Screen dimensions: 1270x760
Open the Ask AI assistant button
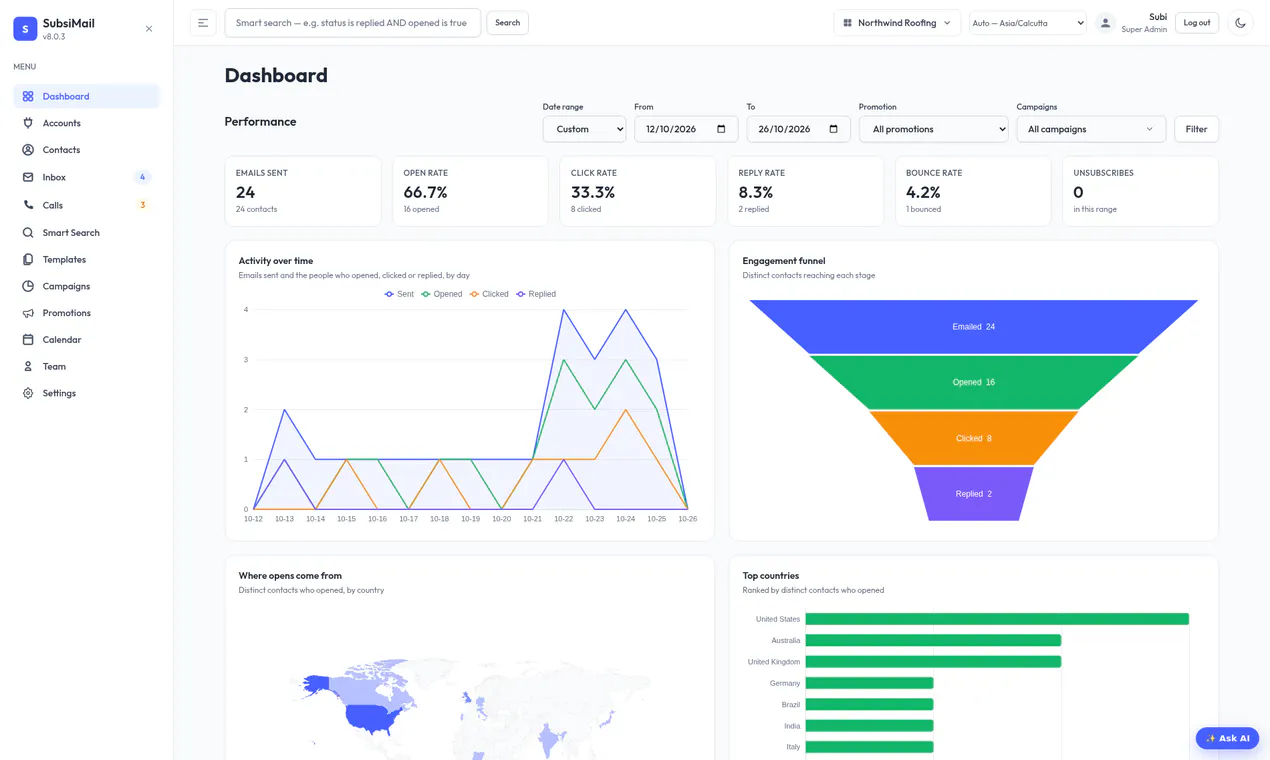1227,738
